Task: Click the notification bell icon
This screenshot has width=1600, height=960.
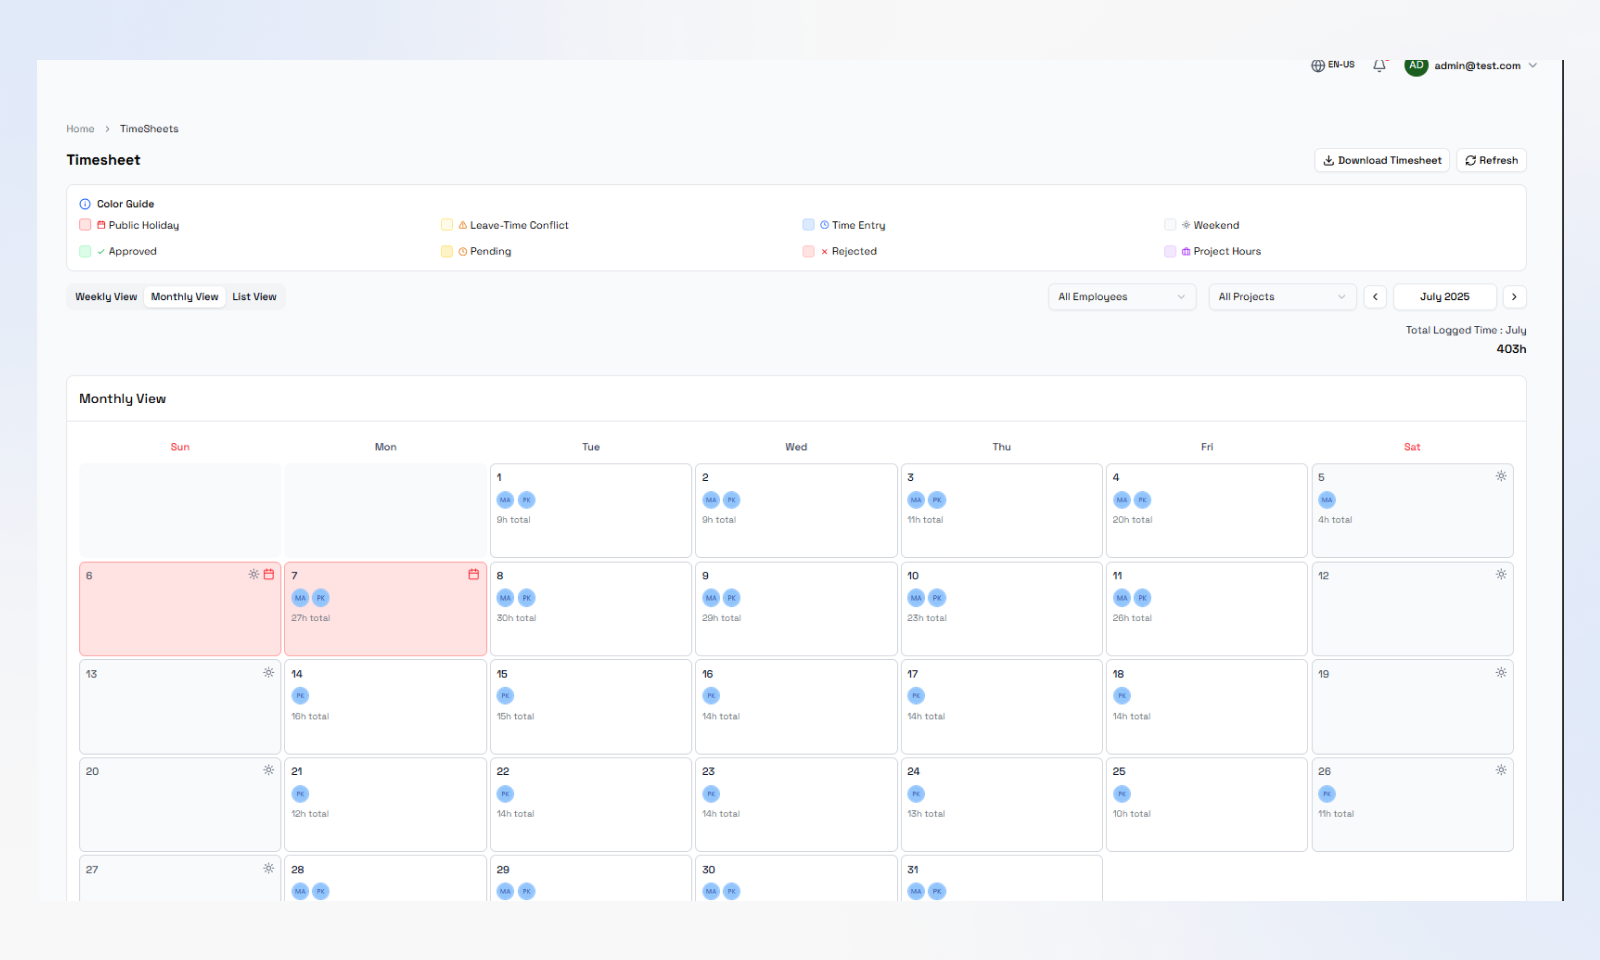Action: (1379, 66)
